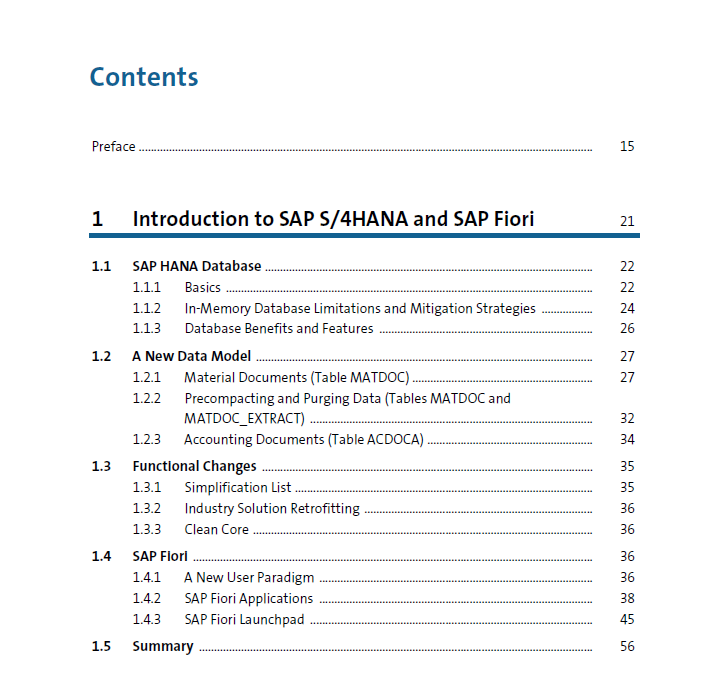Select the Functional Changes section

coord(194,467)
